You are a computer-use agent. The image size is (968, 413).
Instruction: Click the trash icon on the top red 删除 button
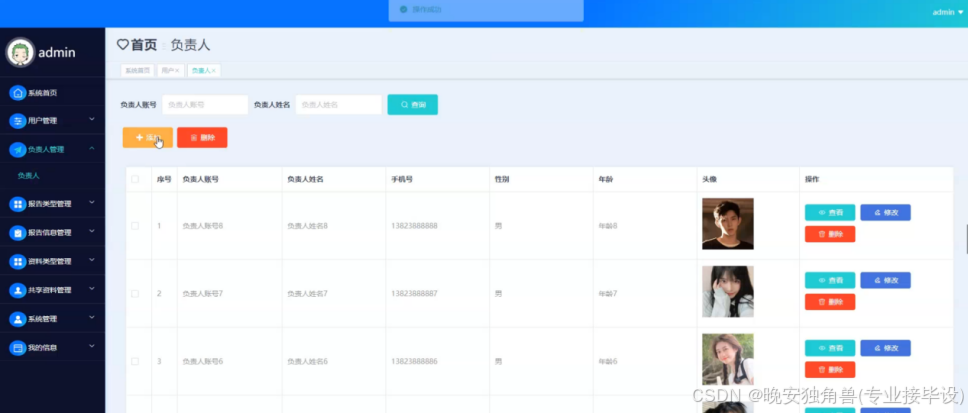pos(194,138)
